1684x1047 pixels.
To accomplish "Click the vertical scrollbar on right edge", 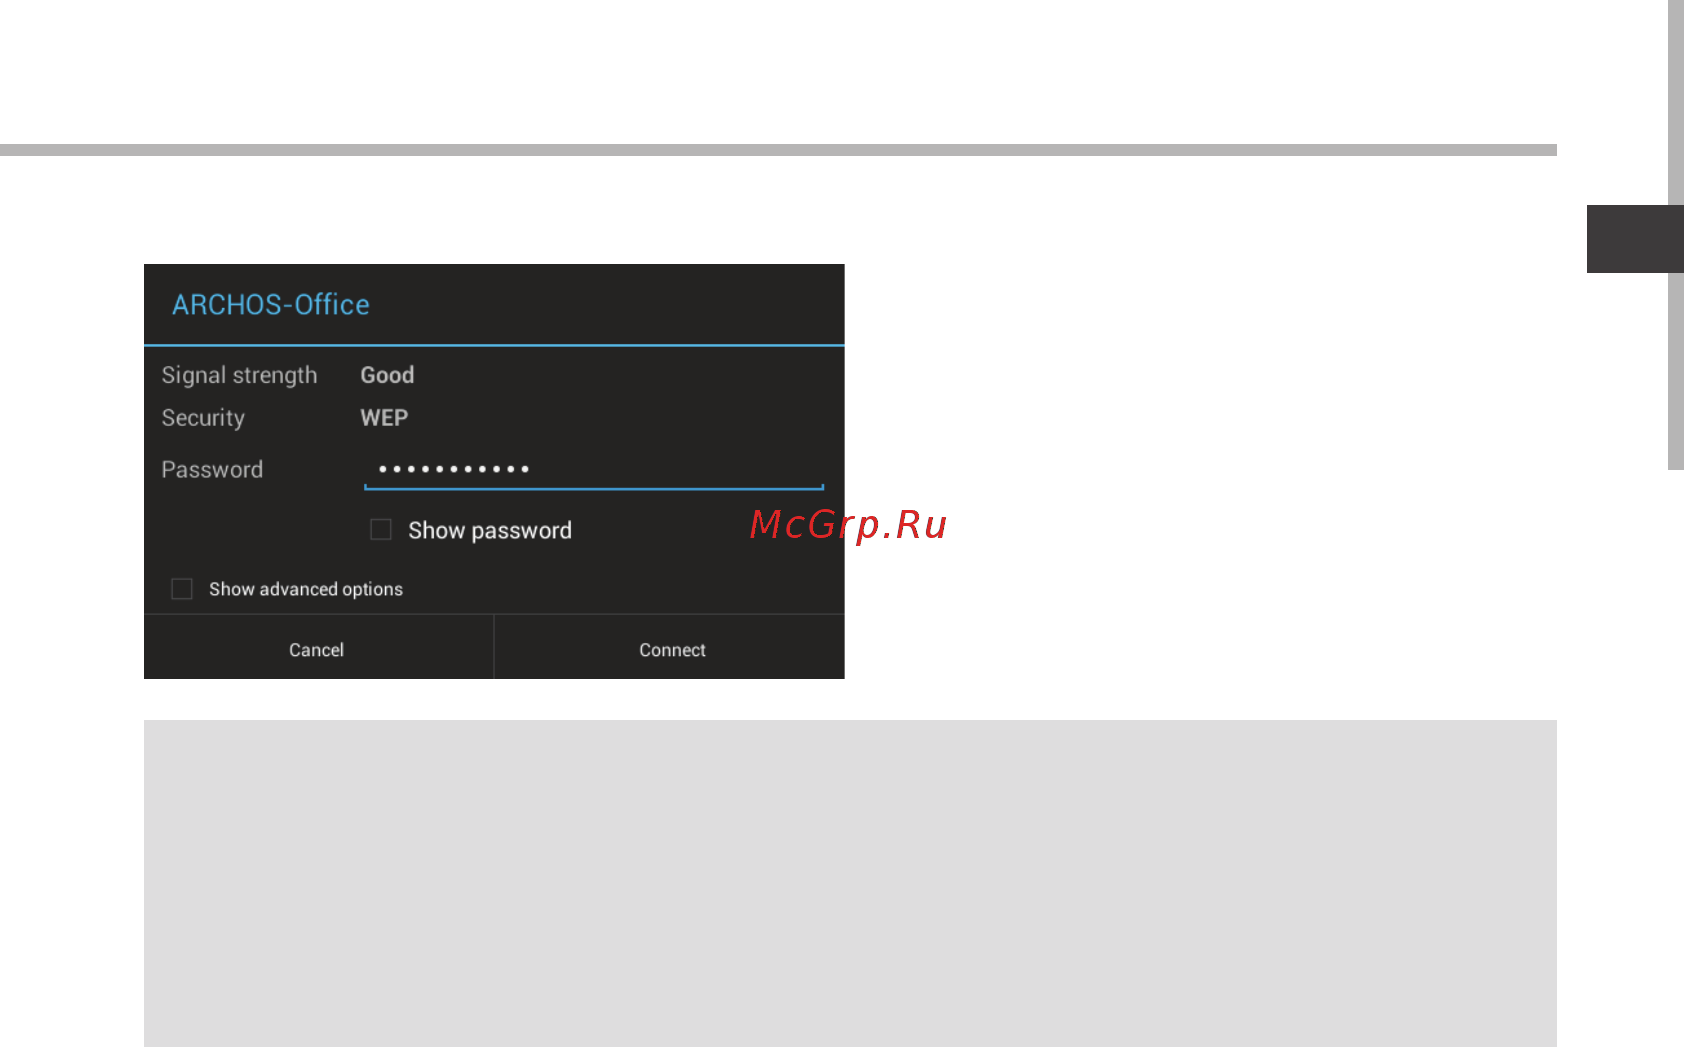I will (1676, 235).
